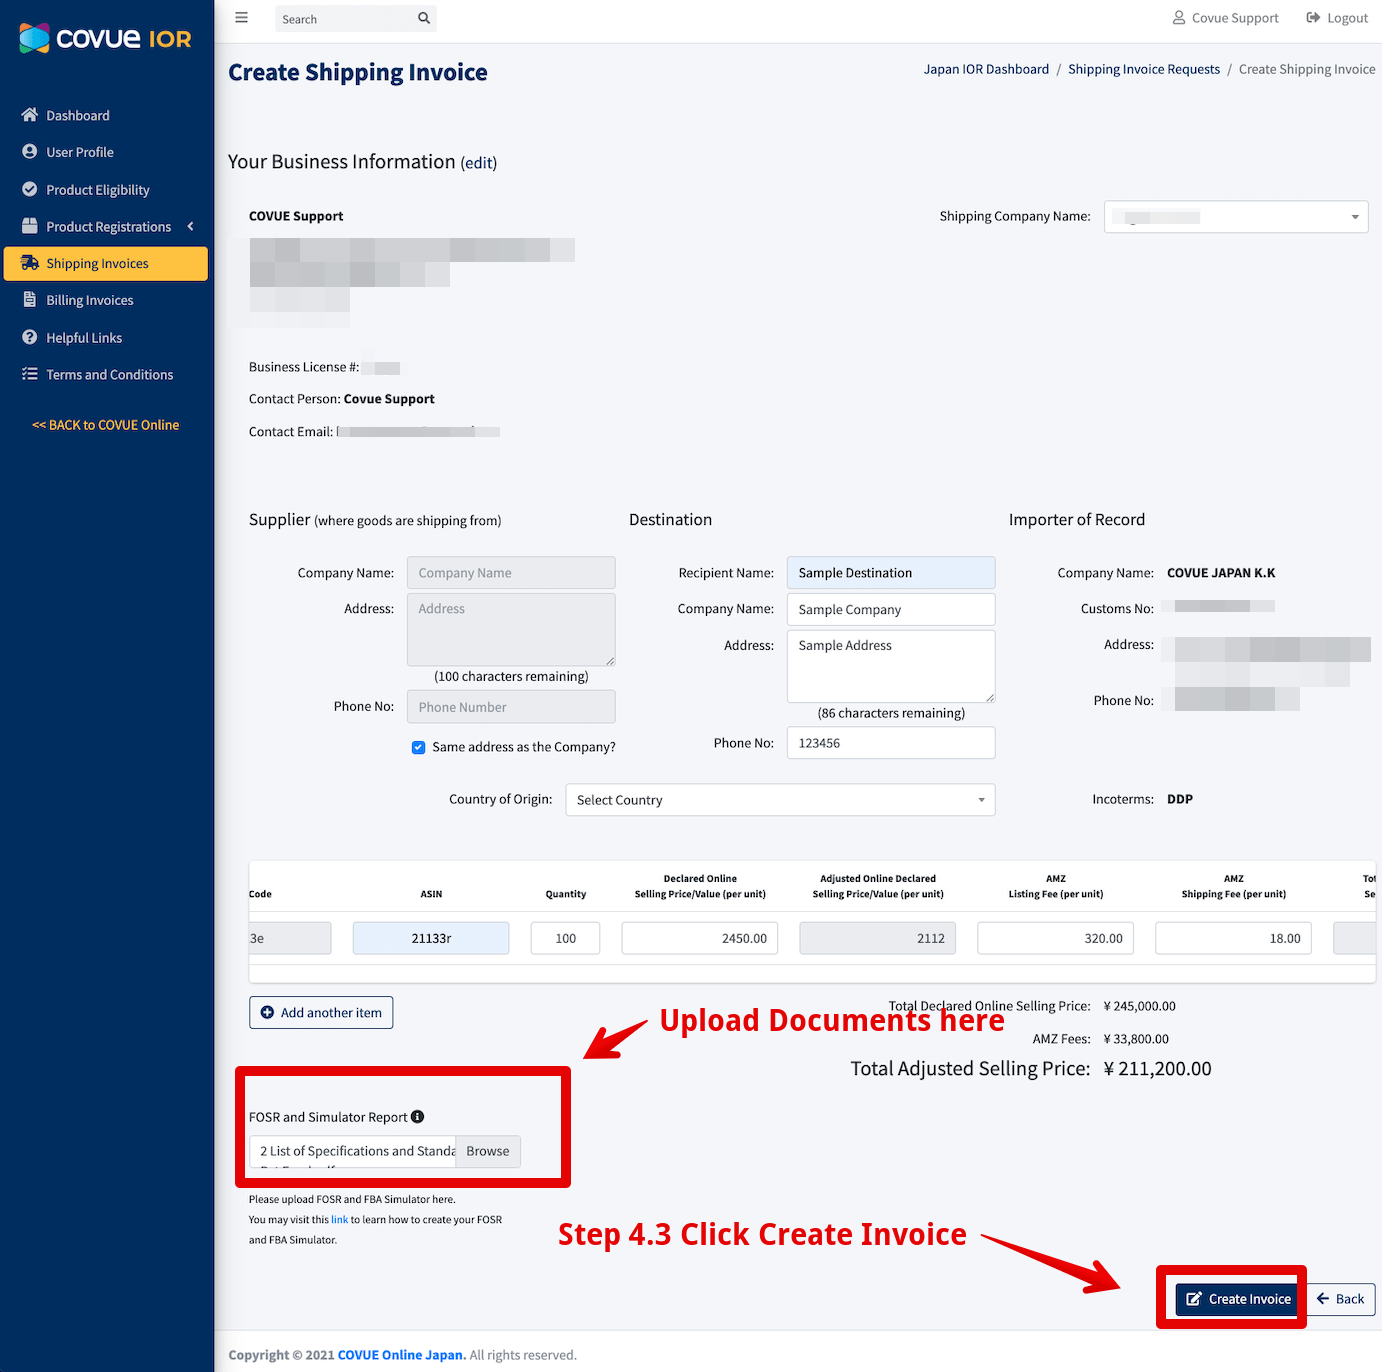Open Country of Origin dropdown
This screenshot has width=1382, height=1372.
coord(780,800)
